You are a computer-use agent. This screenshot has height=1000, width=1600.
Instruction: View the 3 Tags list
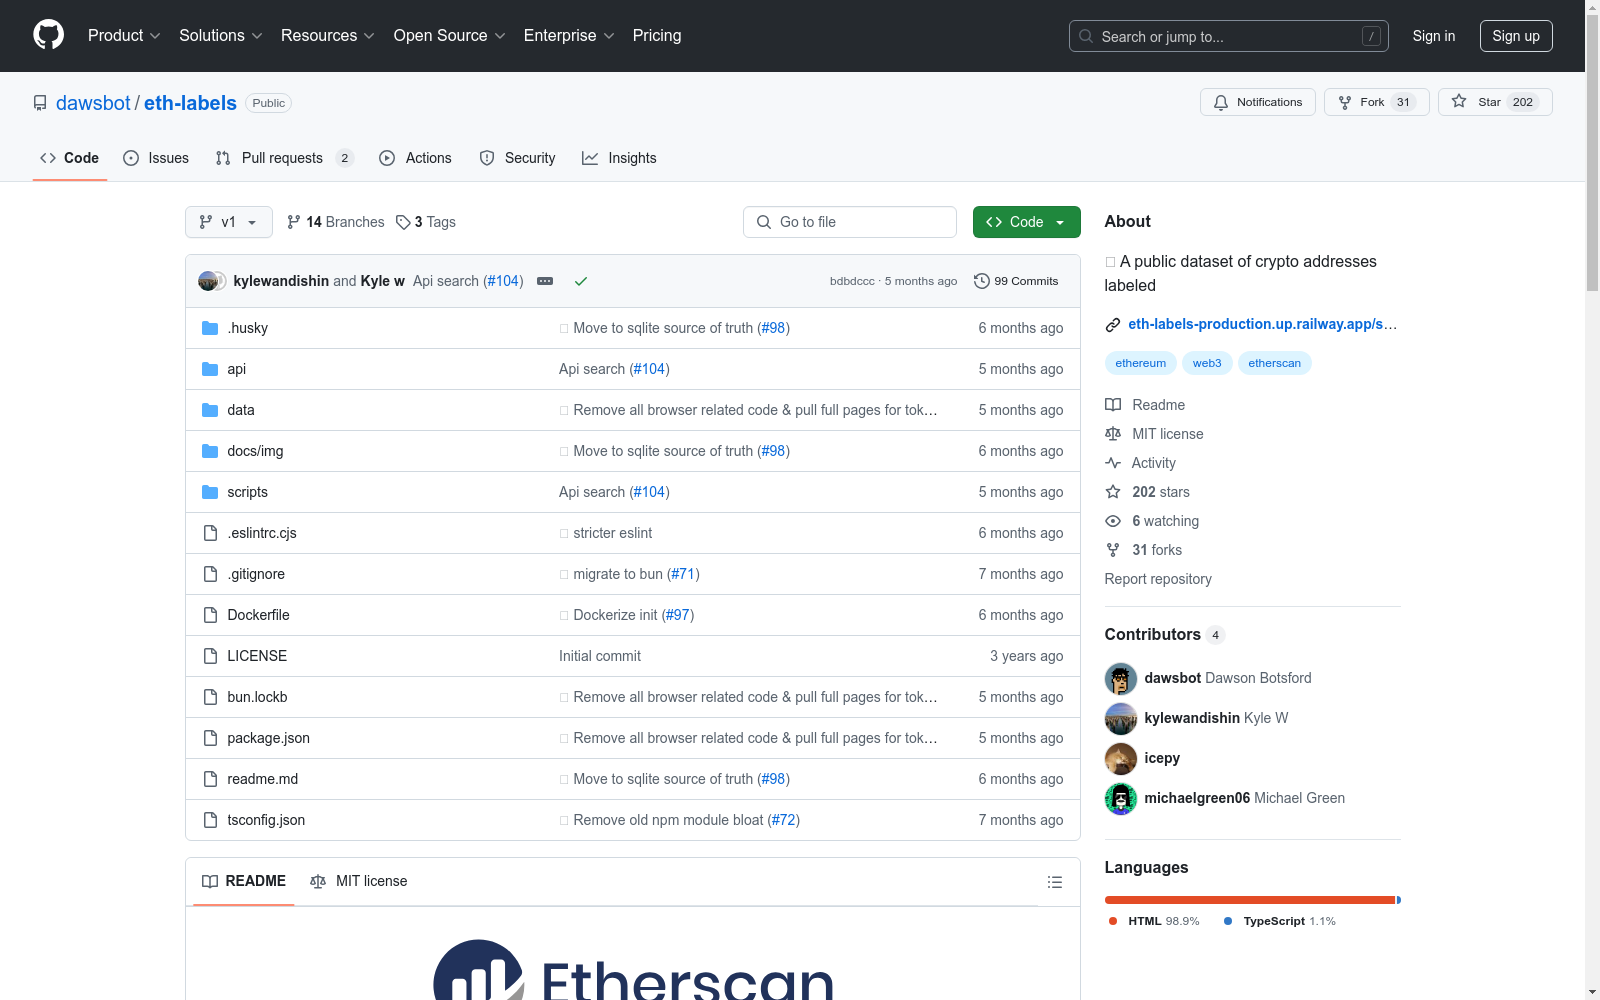coord(426,222)
